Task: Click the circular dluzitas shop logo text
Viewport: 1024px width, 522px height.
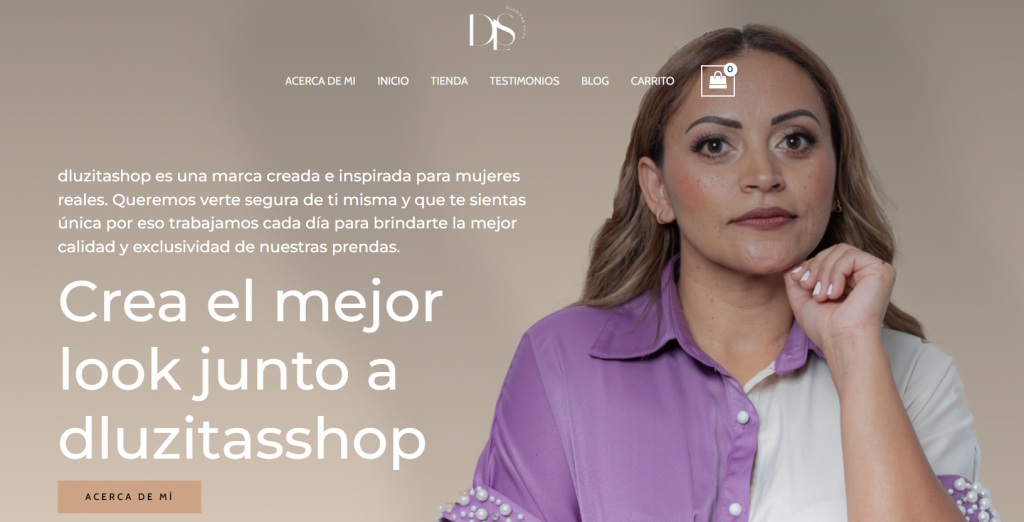Action: pyautogui.click(x=517, y=24)
